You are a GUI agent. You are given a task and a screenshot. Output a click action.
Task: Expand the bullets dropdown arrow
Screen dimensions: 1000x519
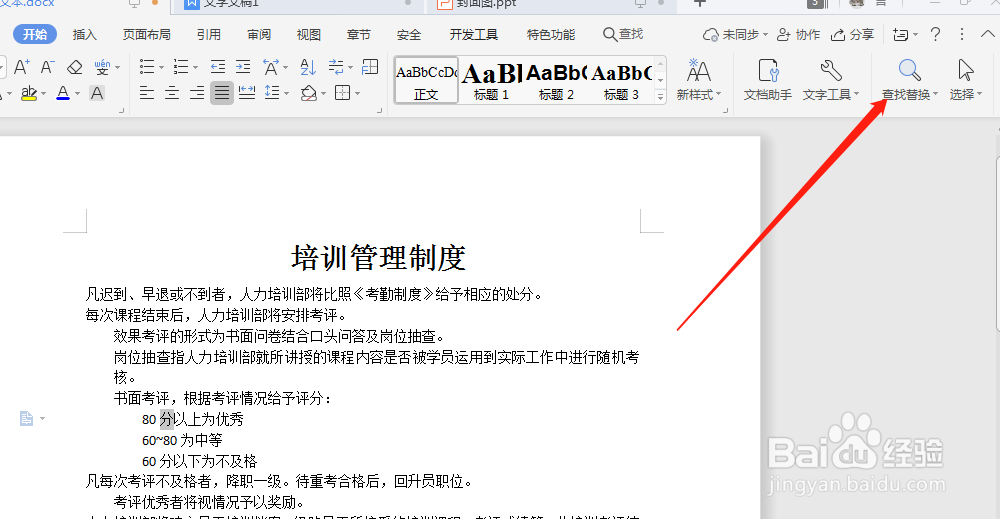tap(161, 67)
